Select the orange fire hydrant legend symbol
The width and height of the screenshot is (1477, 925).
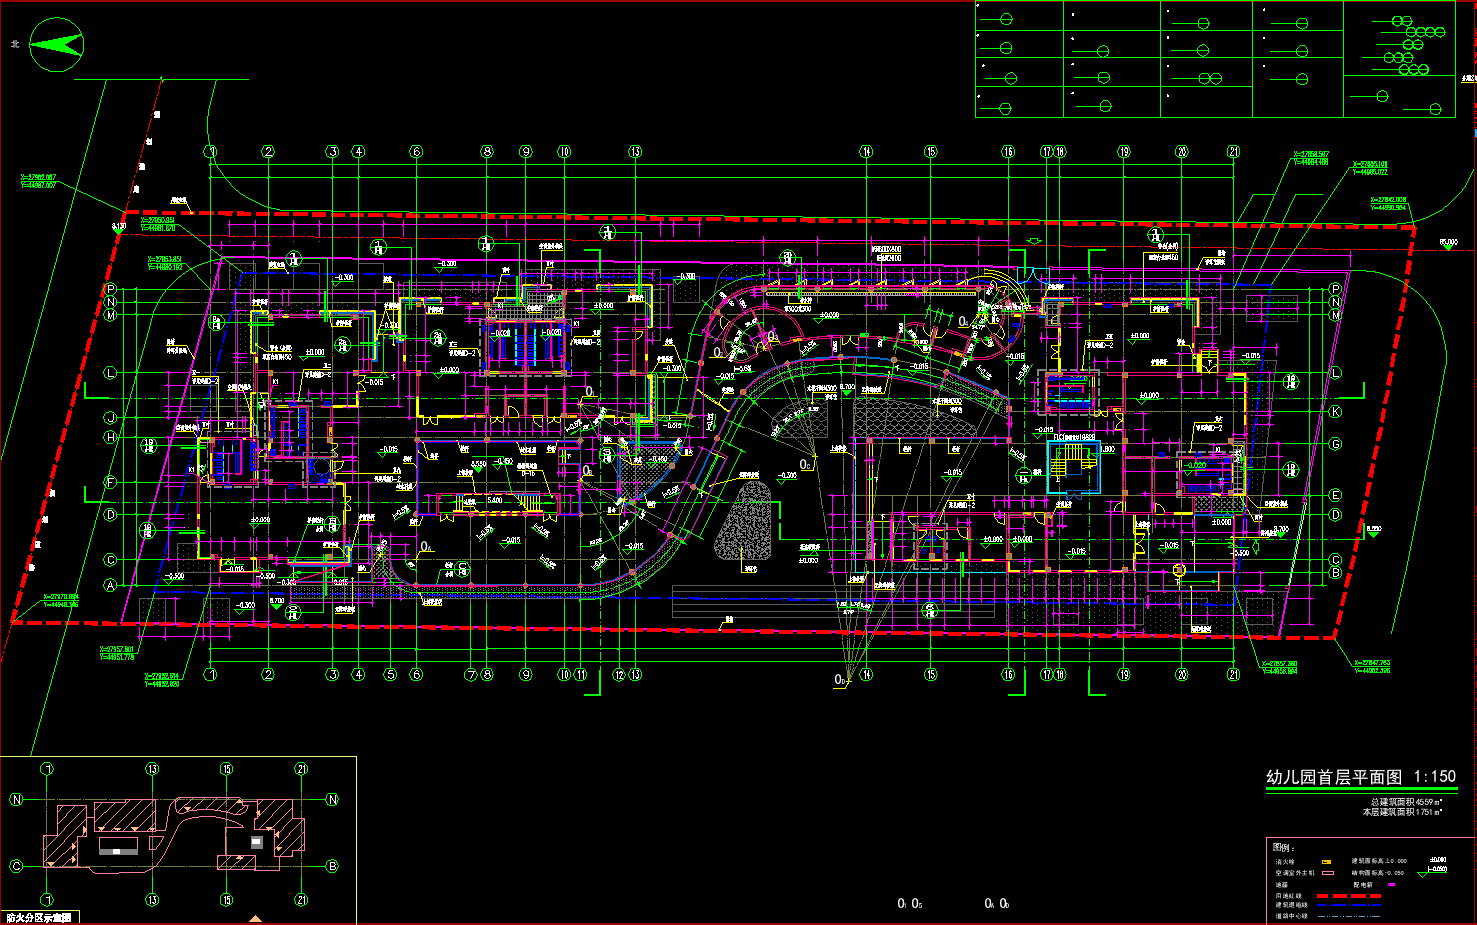[1327, 861]
